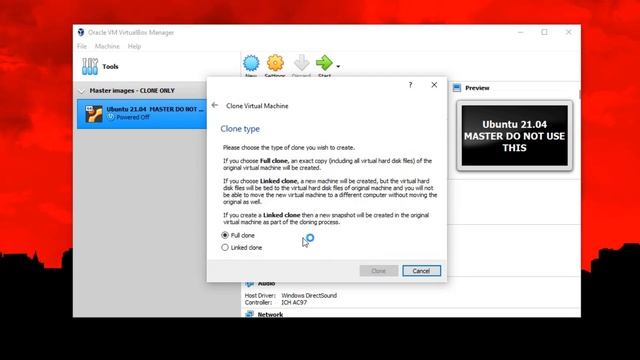Viewport: 640px width, 360px height.
Task: Collapse the Master images group chevron
Action: pyautogui.click(x=82, y=91)
